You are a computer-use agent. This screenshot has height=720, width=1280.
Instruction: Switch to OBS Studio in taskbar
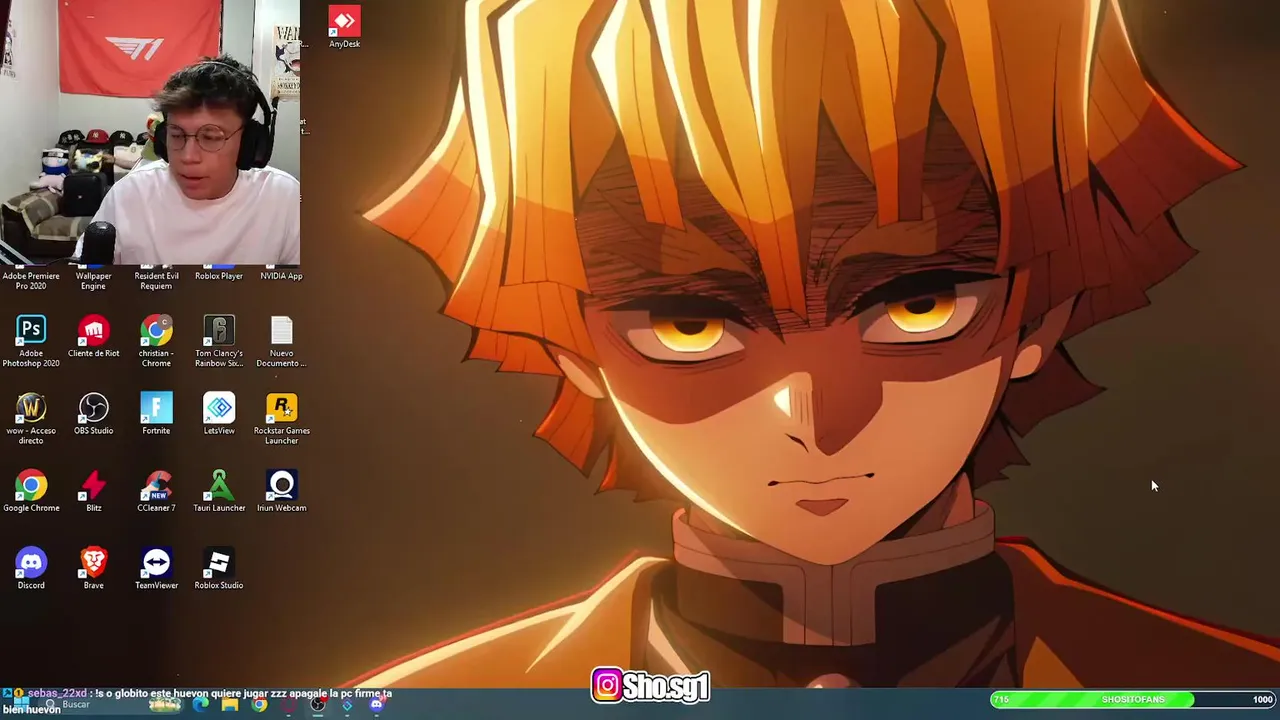(x=318, y=705)
